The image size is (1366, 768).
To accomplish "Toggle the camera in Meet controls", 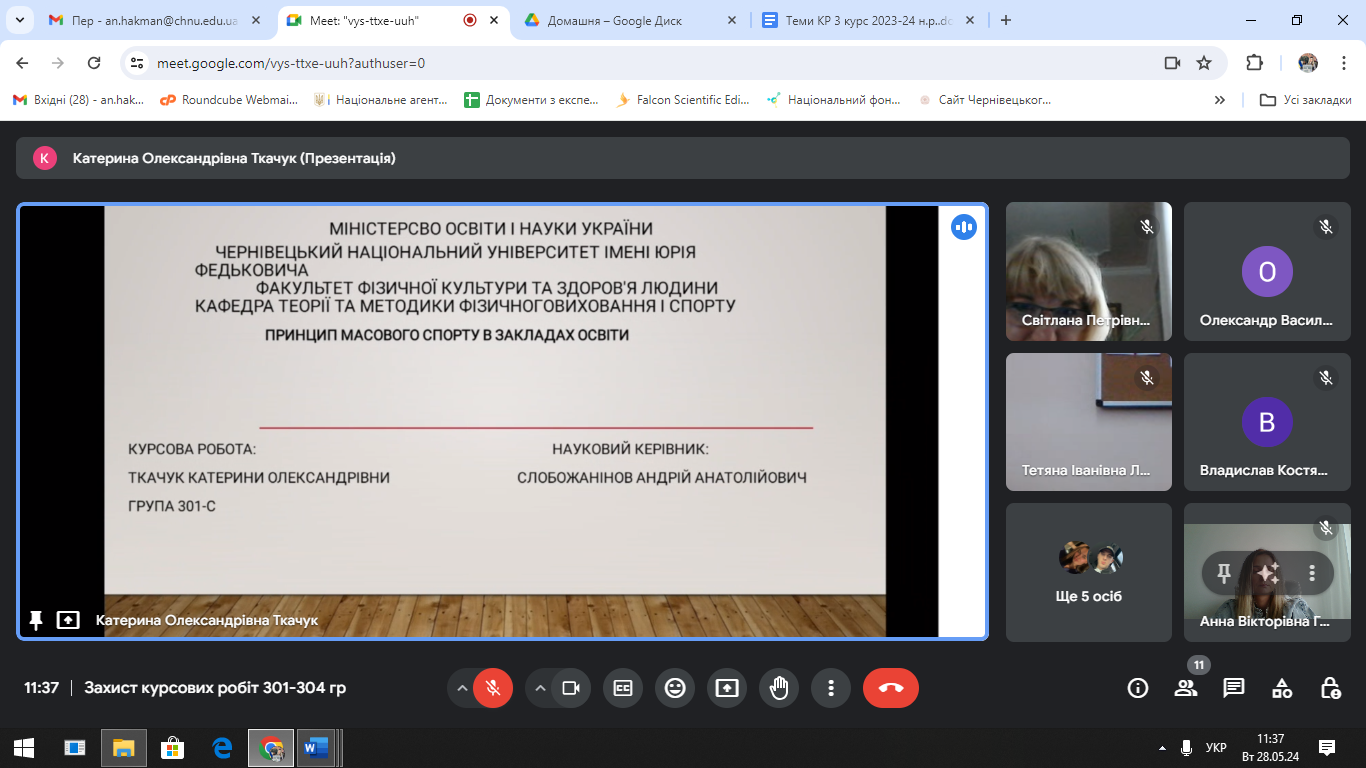I will pos(571,688).
